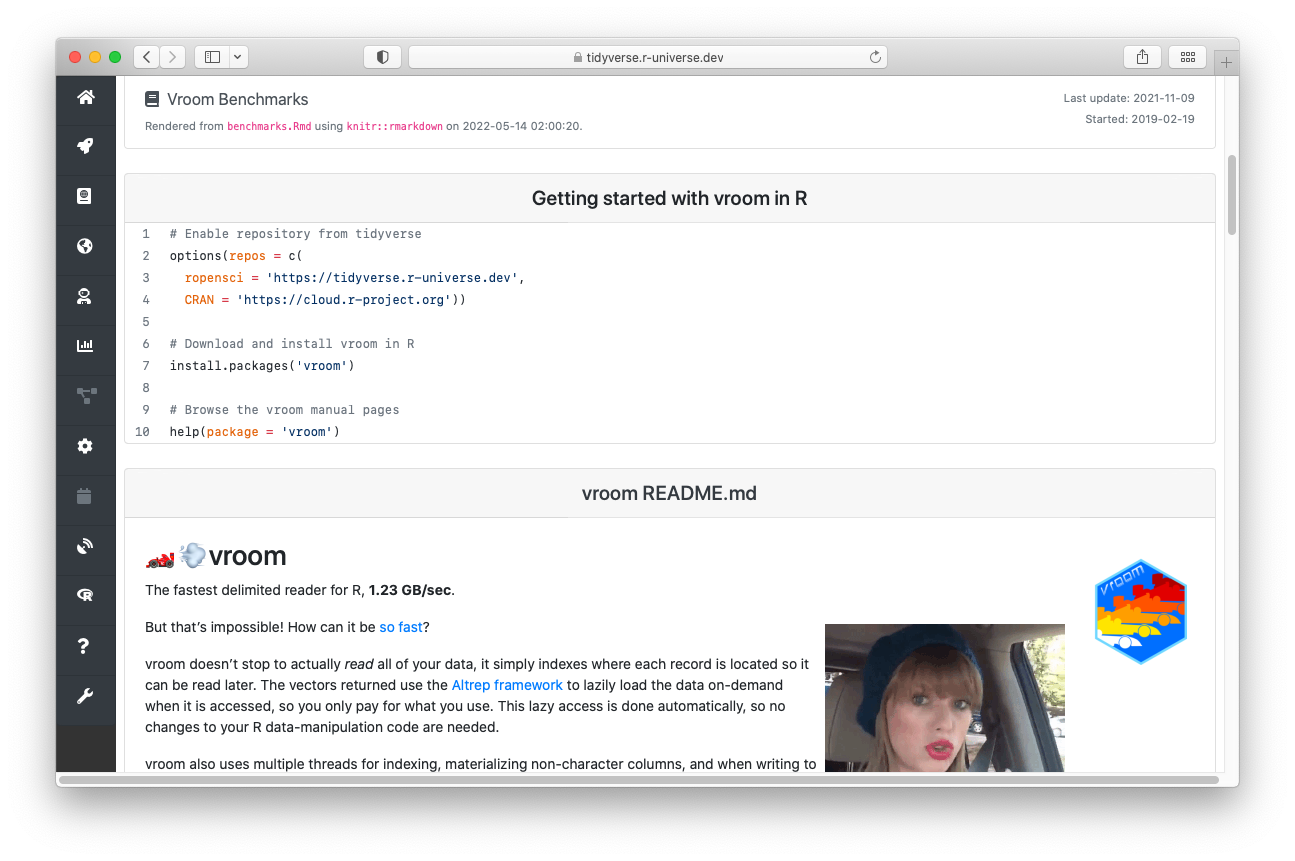1295x861 pixels.
Task: Click the R logo sidebar icon
Action: (85, 596)
